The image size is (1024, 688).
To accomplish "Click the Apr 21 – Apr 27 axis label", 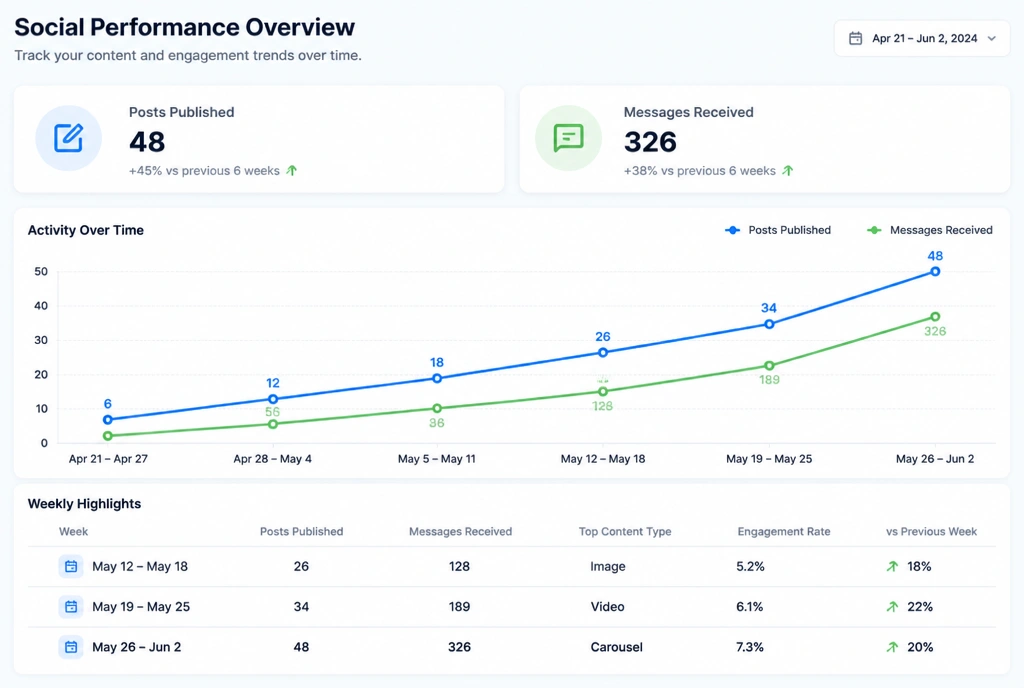I will 108,459.
